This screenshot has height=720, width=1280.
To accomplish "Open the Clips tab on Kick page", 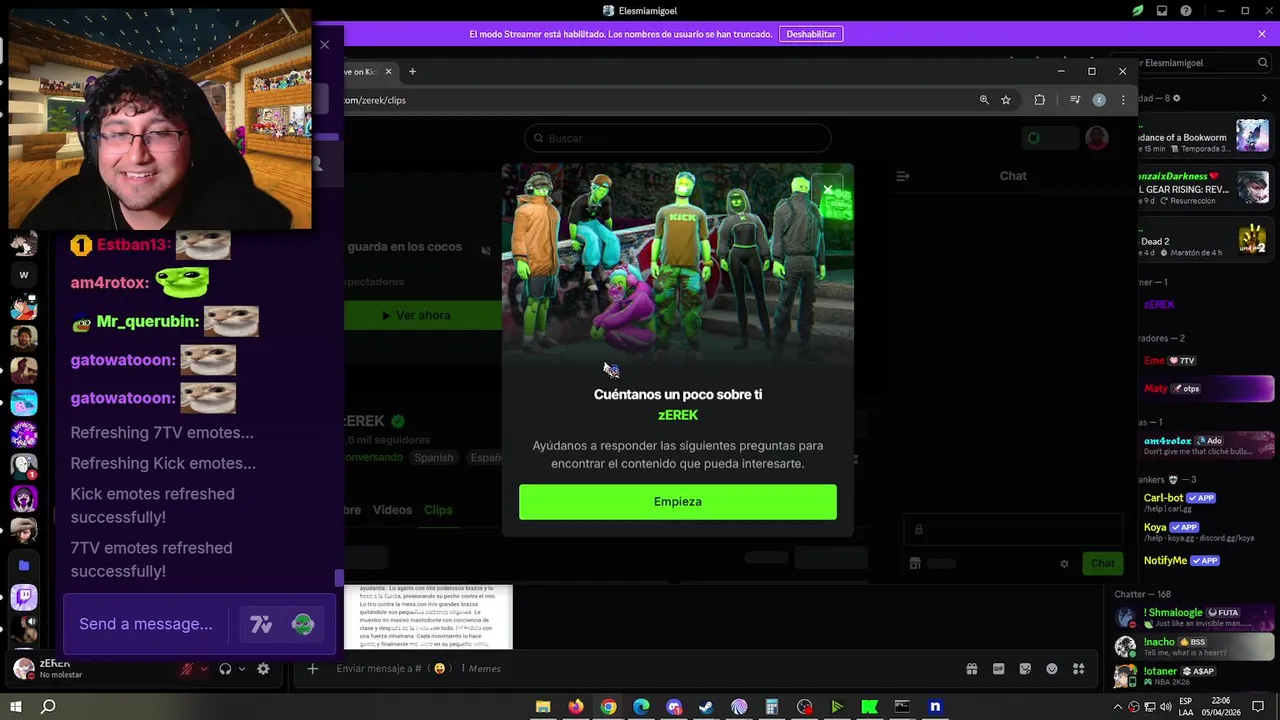I will click(438, 510).
